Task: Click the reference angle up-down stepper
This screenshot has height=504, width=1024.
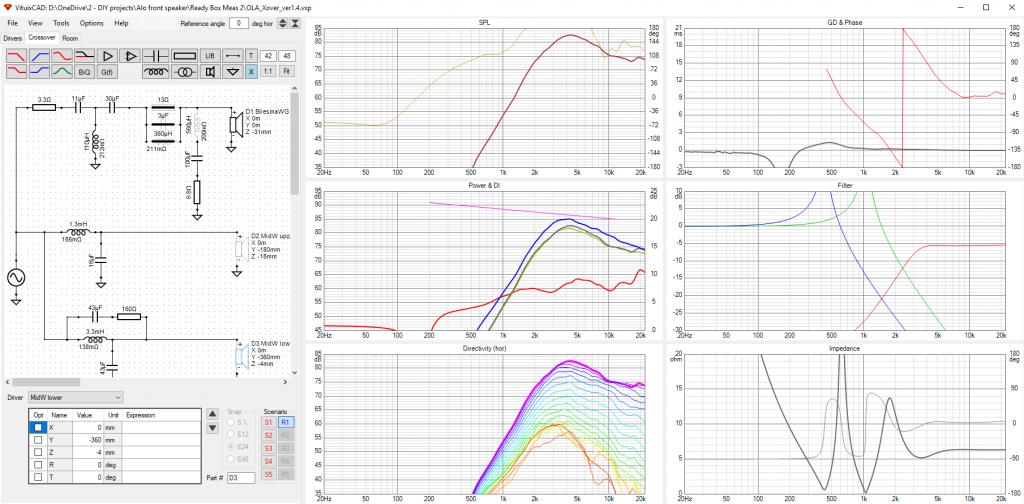Action: pyautogui.click(x=282, y=23)
